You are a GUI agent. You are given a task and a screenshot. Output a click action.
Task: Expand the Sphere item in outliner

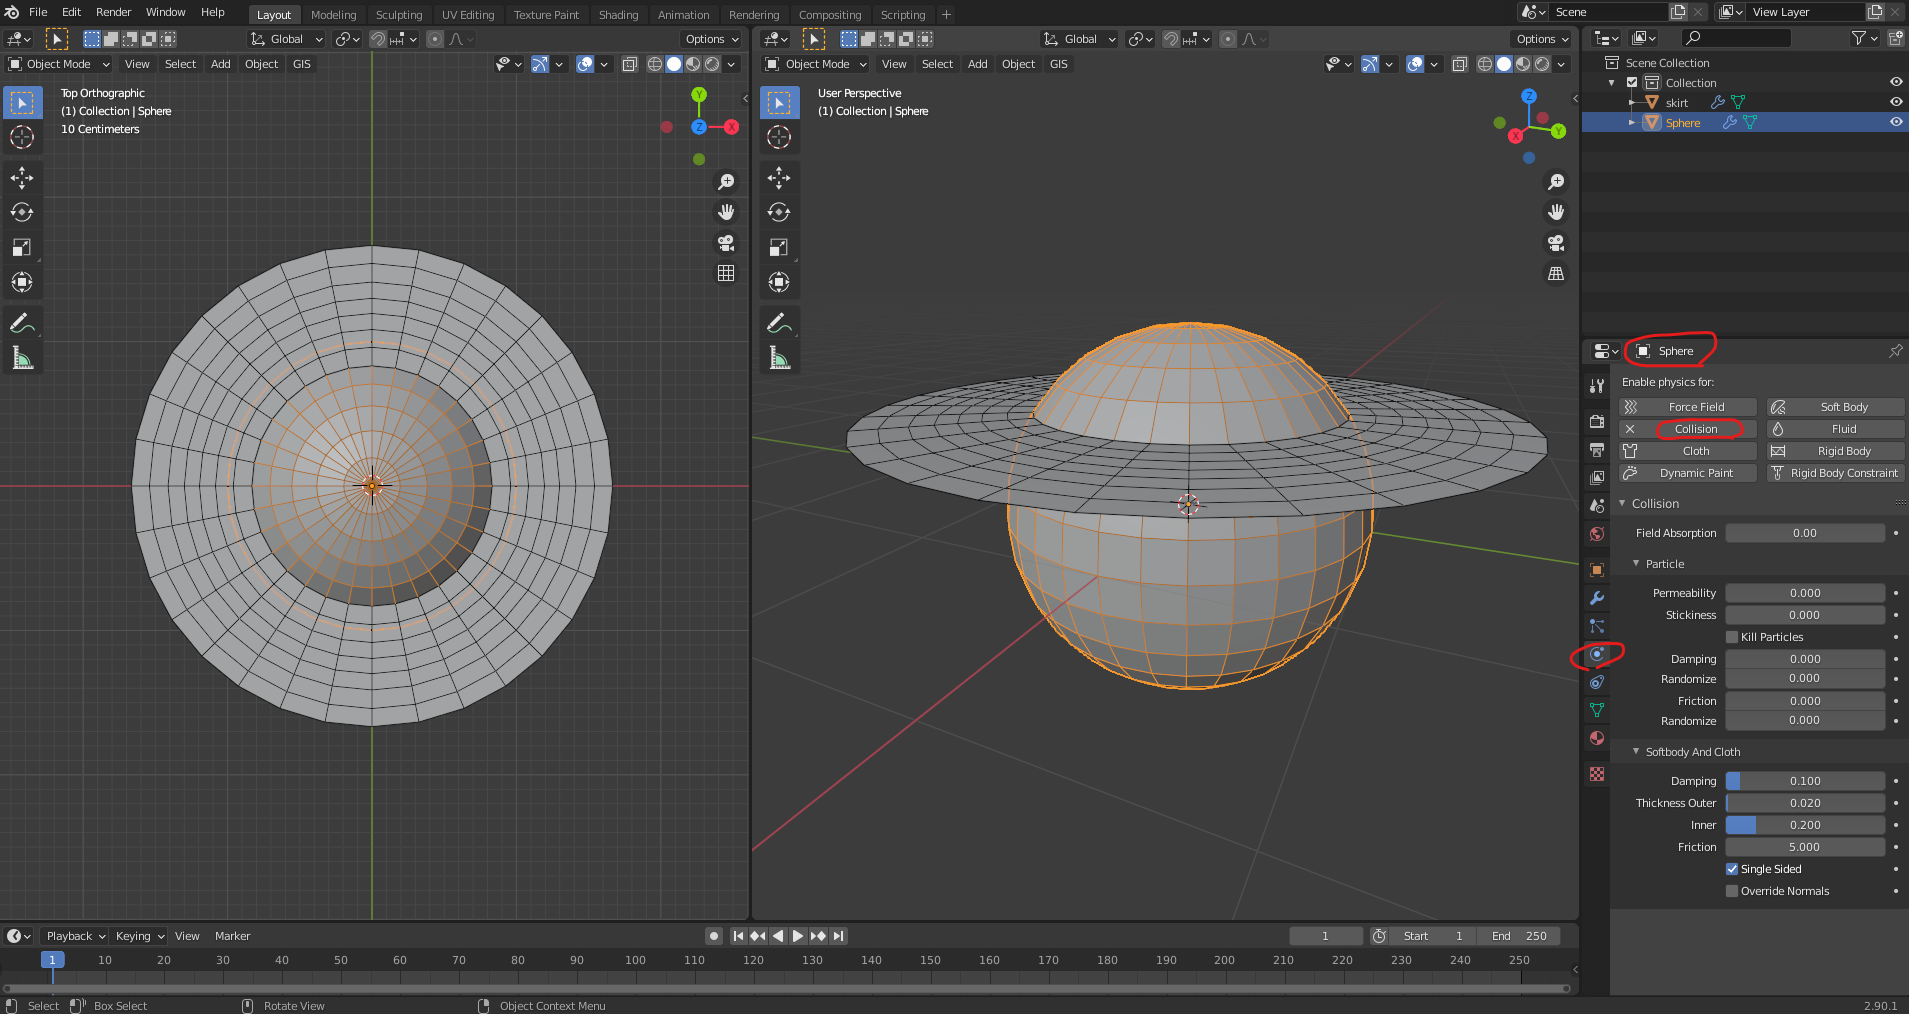[1632, 123]
